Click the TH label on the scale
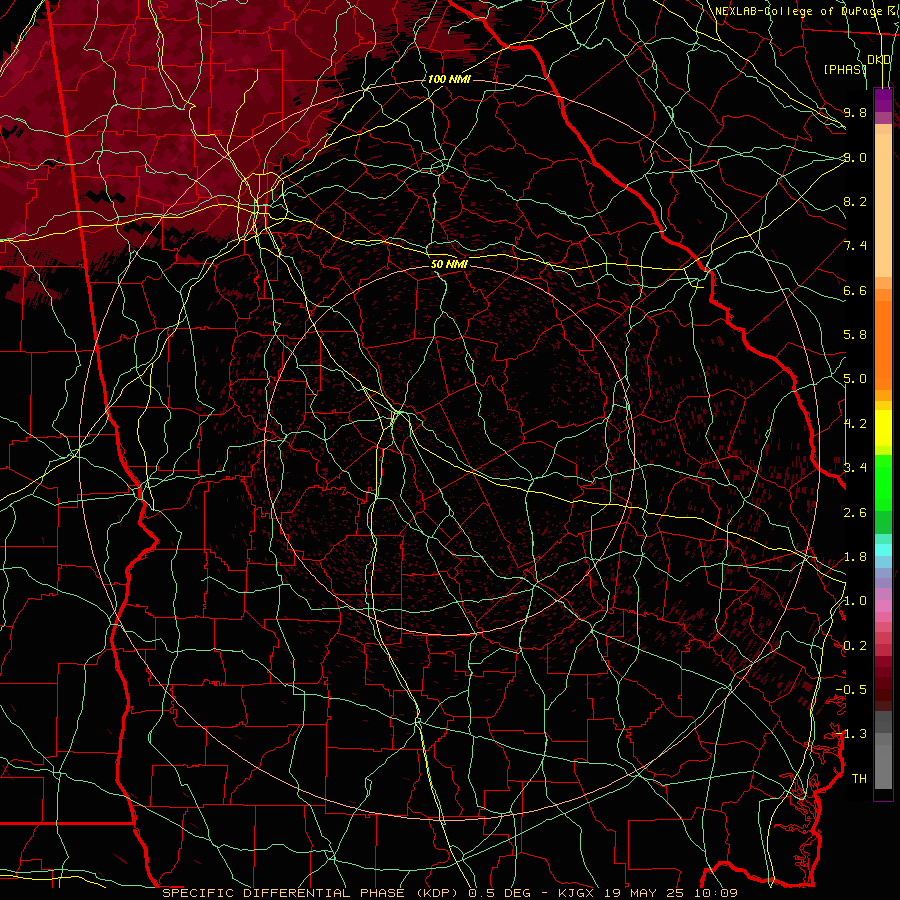The width and height of the screenshot is (900, 900). tap(859, 779)
